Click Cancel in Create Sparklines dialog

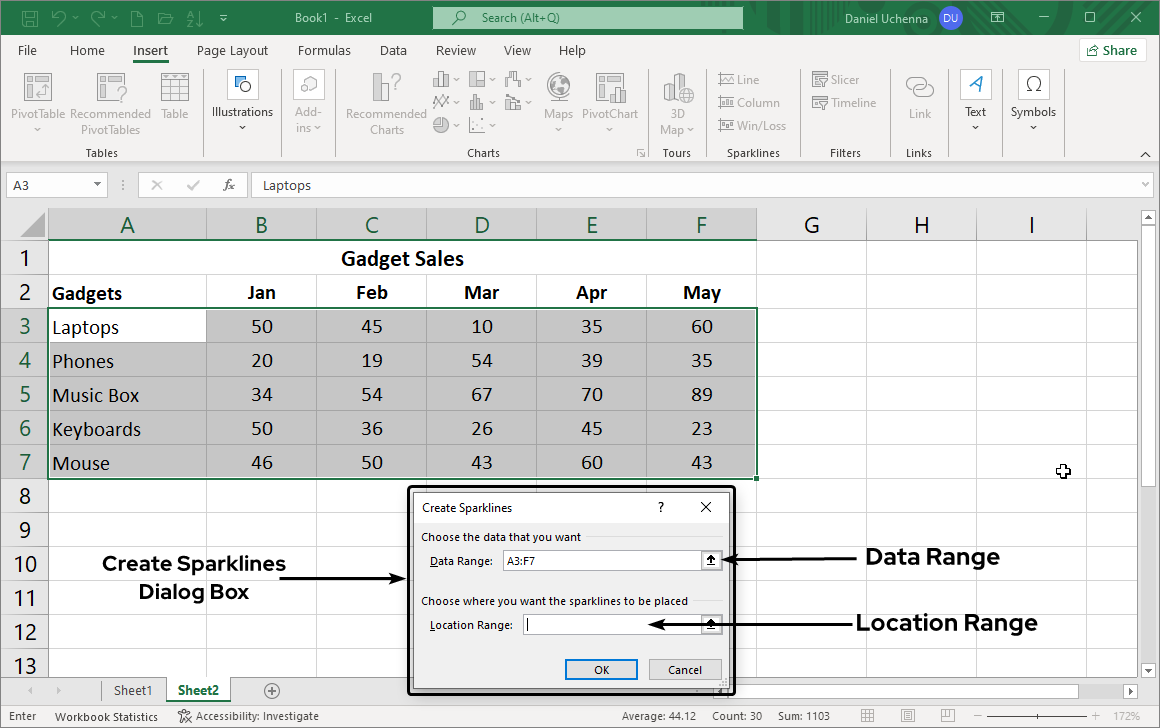click(685, 670)
